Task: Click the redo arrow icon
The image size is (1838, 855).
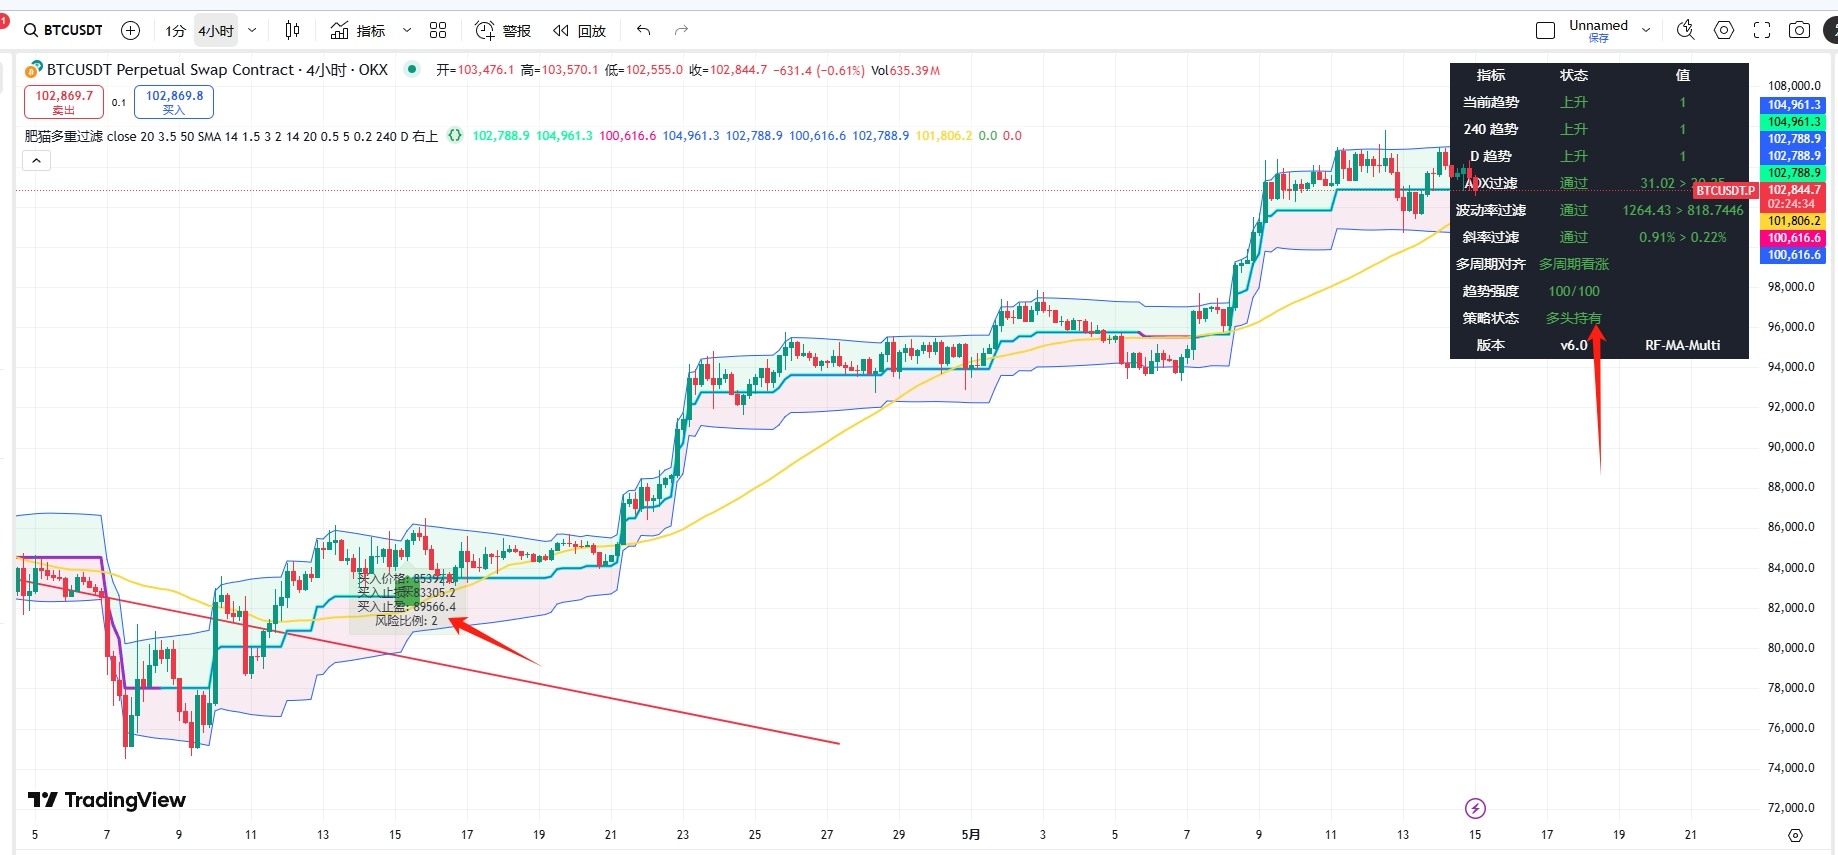Action: [681, 31]
